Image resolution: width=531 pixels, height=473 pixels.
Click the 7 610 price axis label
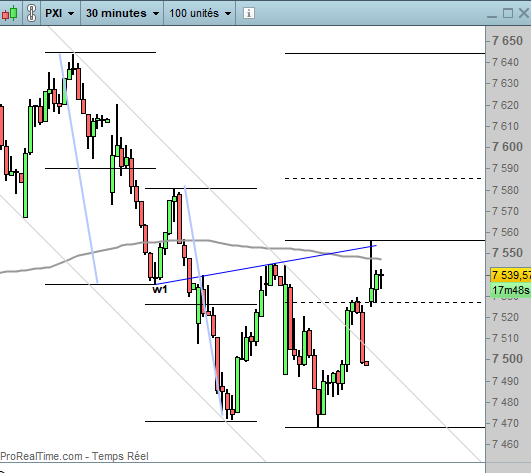coord(505,126)
